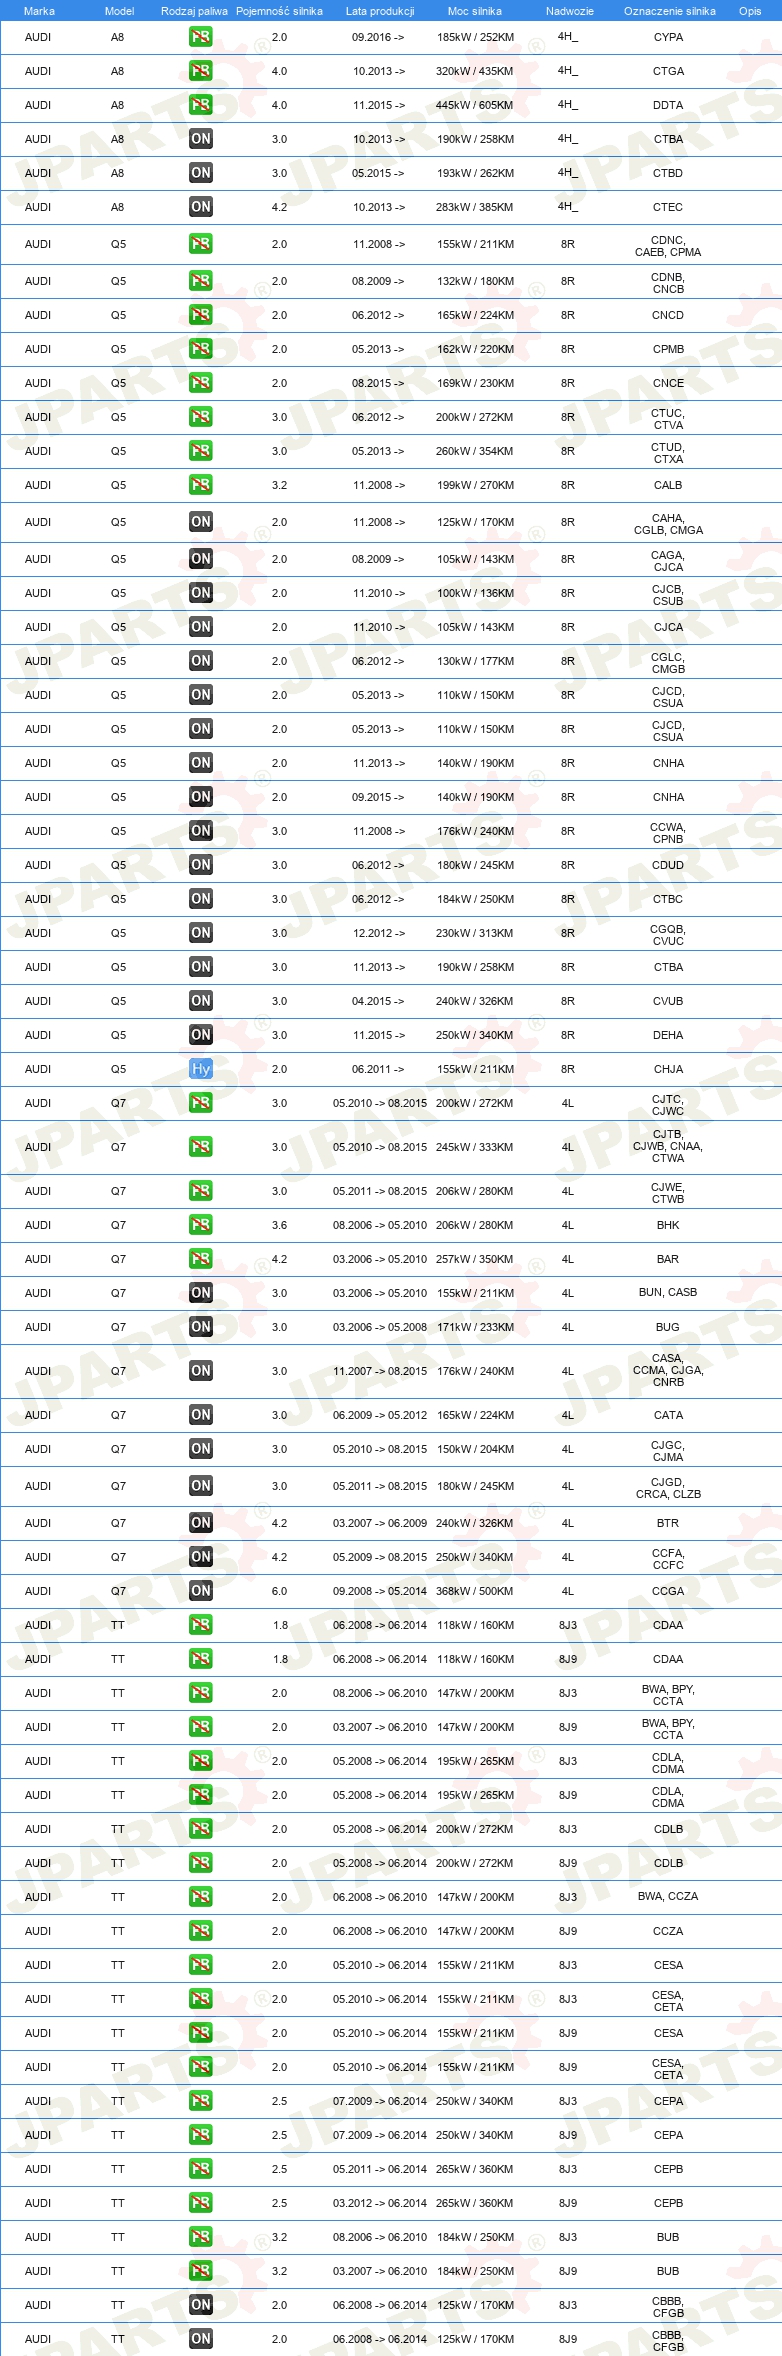Click the ON diesel icon in Q7 BUN, CASB row
This screenshot has height=2356, width=782.
[x=201, y=1293]
